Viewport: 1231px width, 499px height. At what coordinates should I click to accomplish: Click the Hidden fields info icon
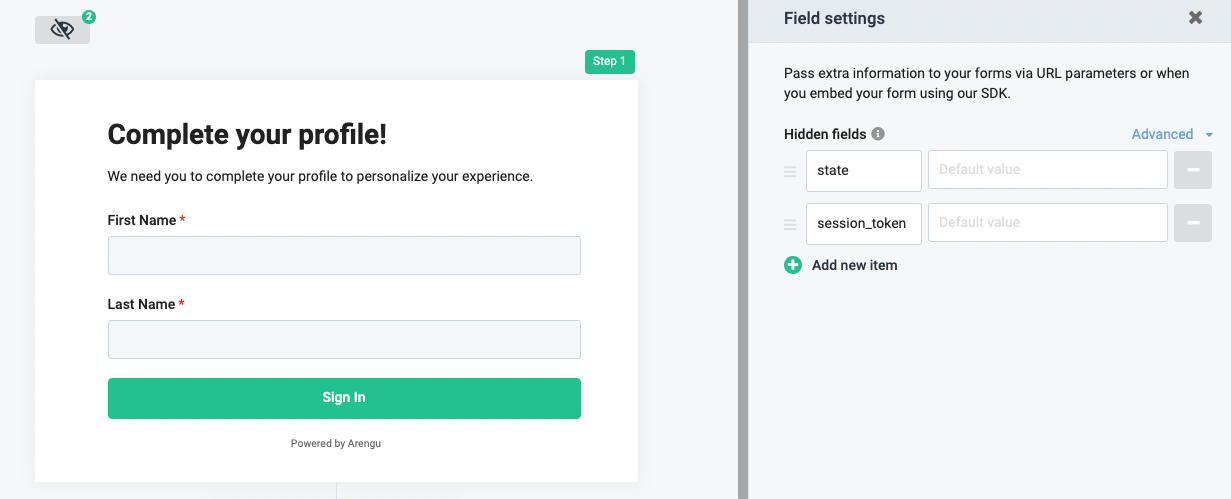tap(878, 134)
